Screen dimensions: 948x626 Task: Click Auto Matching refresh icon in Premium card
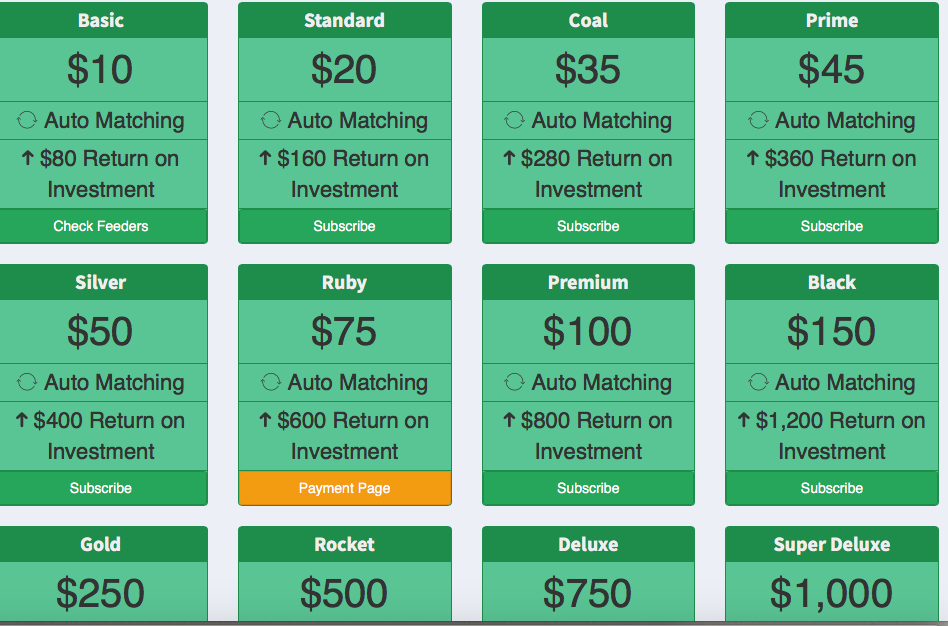[x=515, y=382]
